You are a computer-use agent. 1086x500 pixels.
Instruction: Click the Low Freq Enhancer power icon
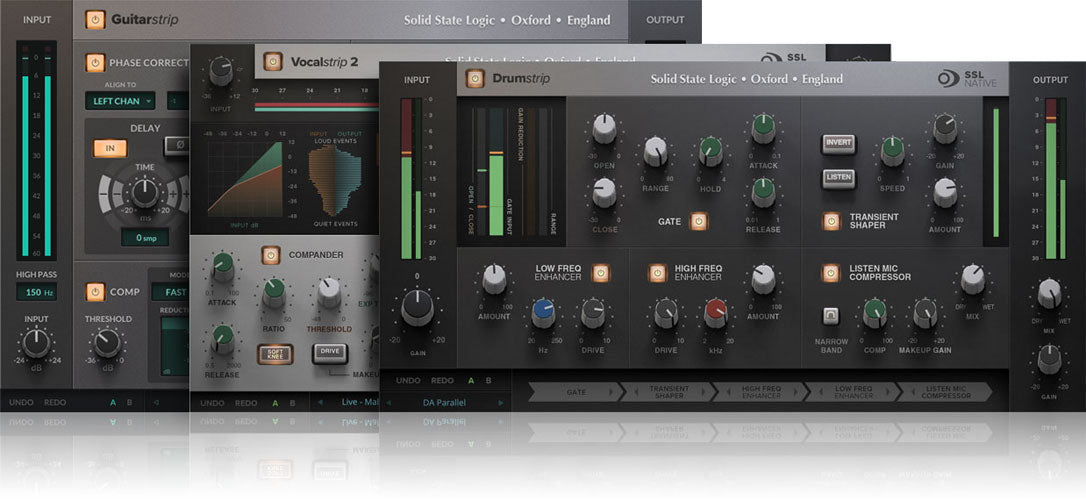[x=600, y=273]
